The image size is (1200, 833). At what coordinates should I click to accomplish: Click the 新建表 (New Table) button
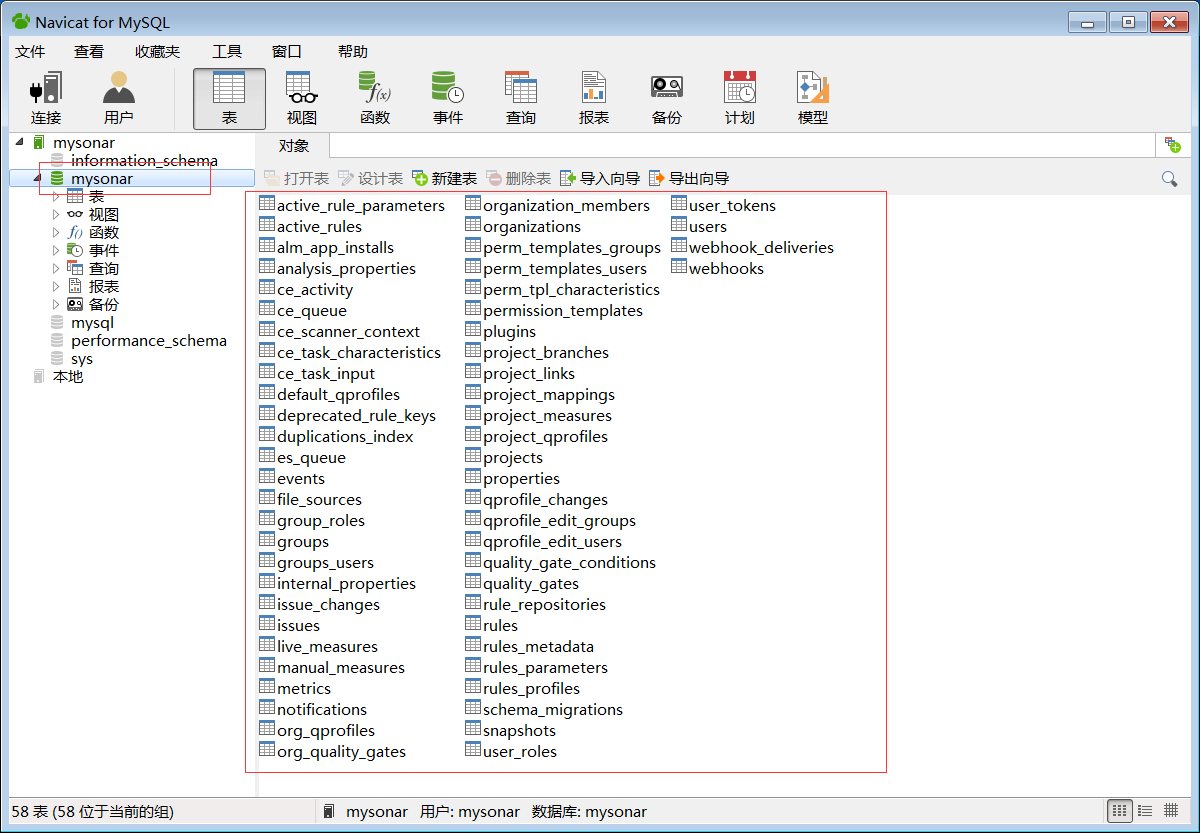(x=445, y=178)
